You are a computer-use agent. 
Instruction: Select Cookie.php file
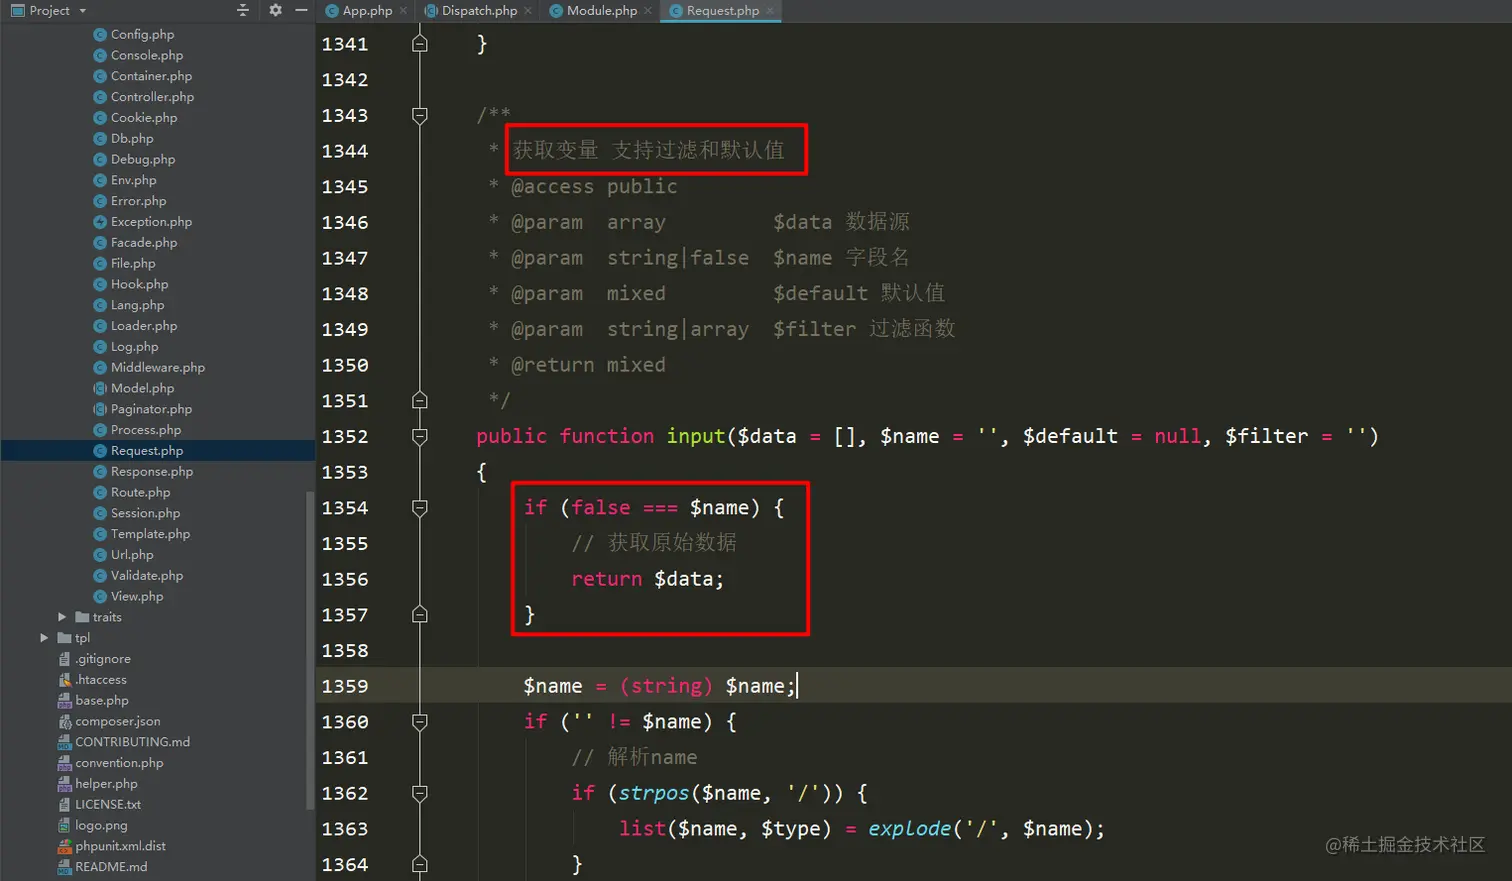[144, 118]
